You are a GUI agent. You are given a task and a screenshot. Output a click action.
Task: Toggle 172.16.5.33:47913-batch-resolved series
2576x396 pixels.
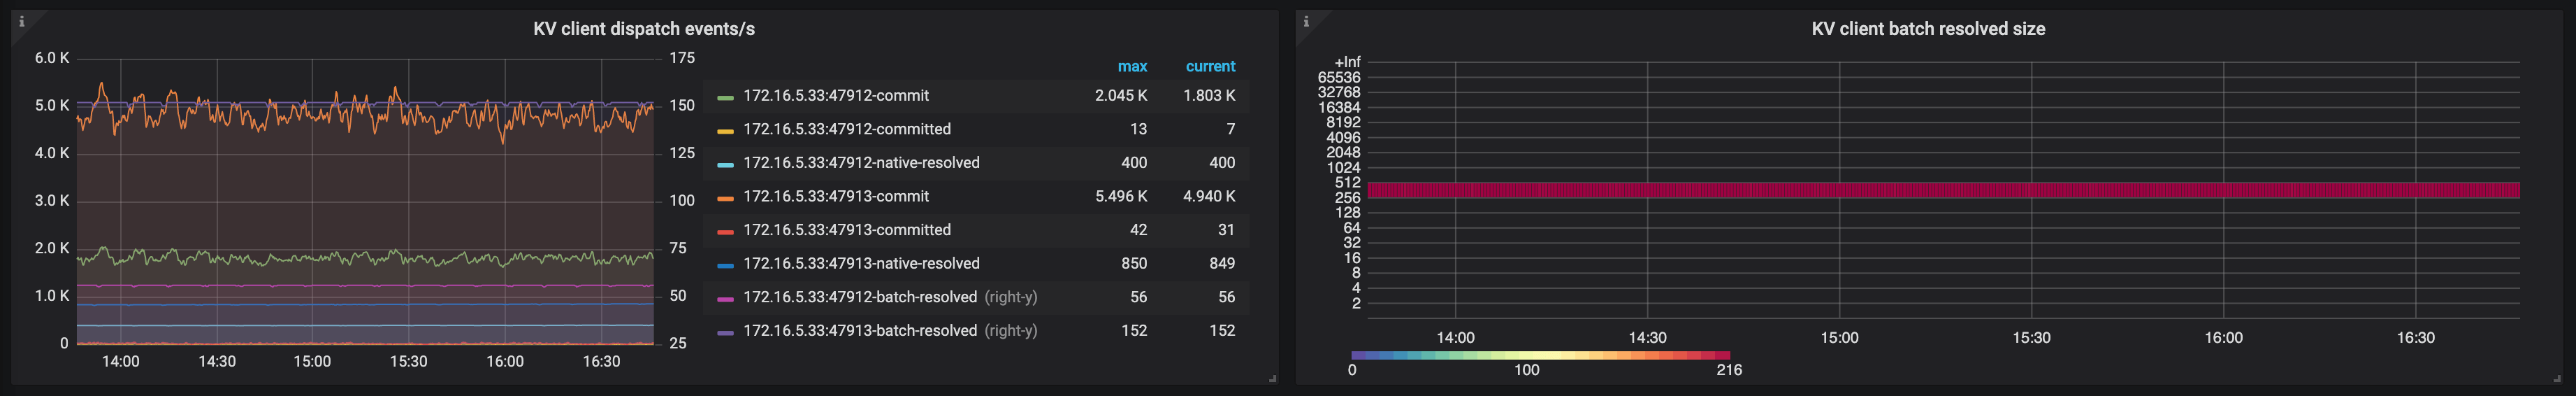[x=860, y=330]
